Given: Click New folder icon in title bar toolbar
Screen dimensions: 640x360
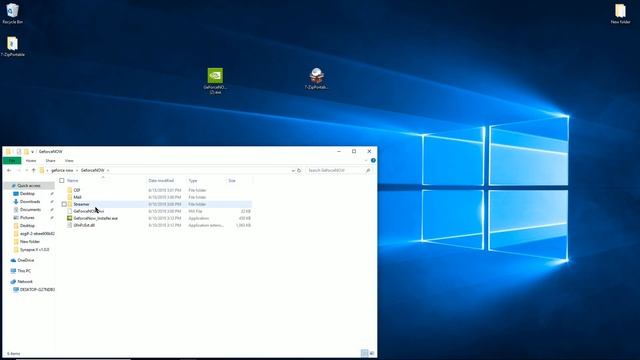Looking at the screenshot, I should click(x=26, y=151).
